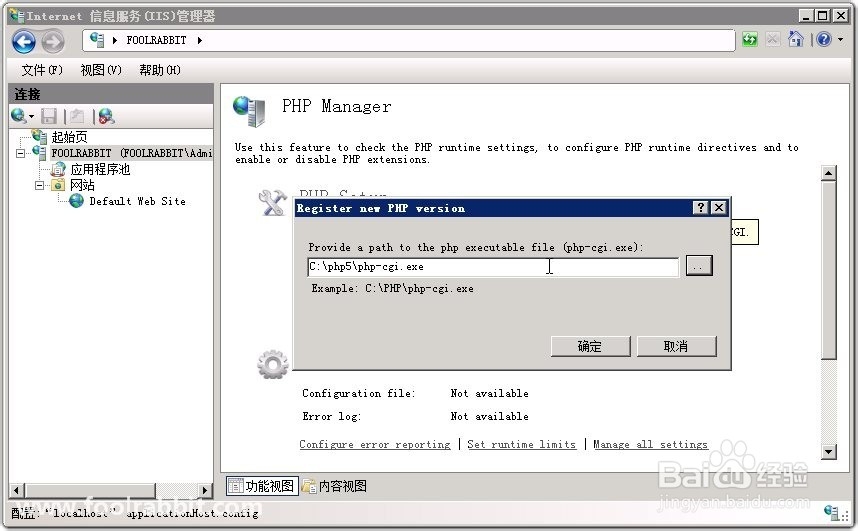
Task: Click 'Not available' next to Configuration file
Action: click(489, 393)
